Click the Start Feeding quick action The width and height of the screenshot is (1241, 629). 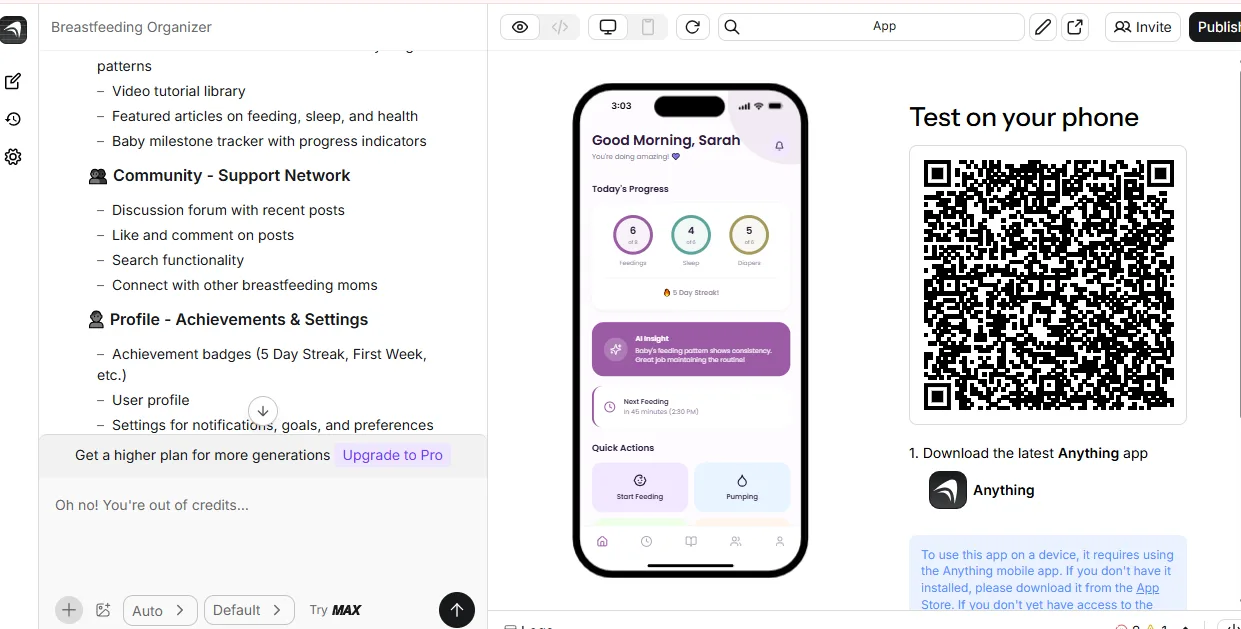(640, 487)
